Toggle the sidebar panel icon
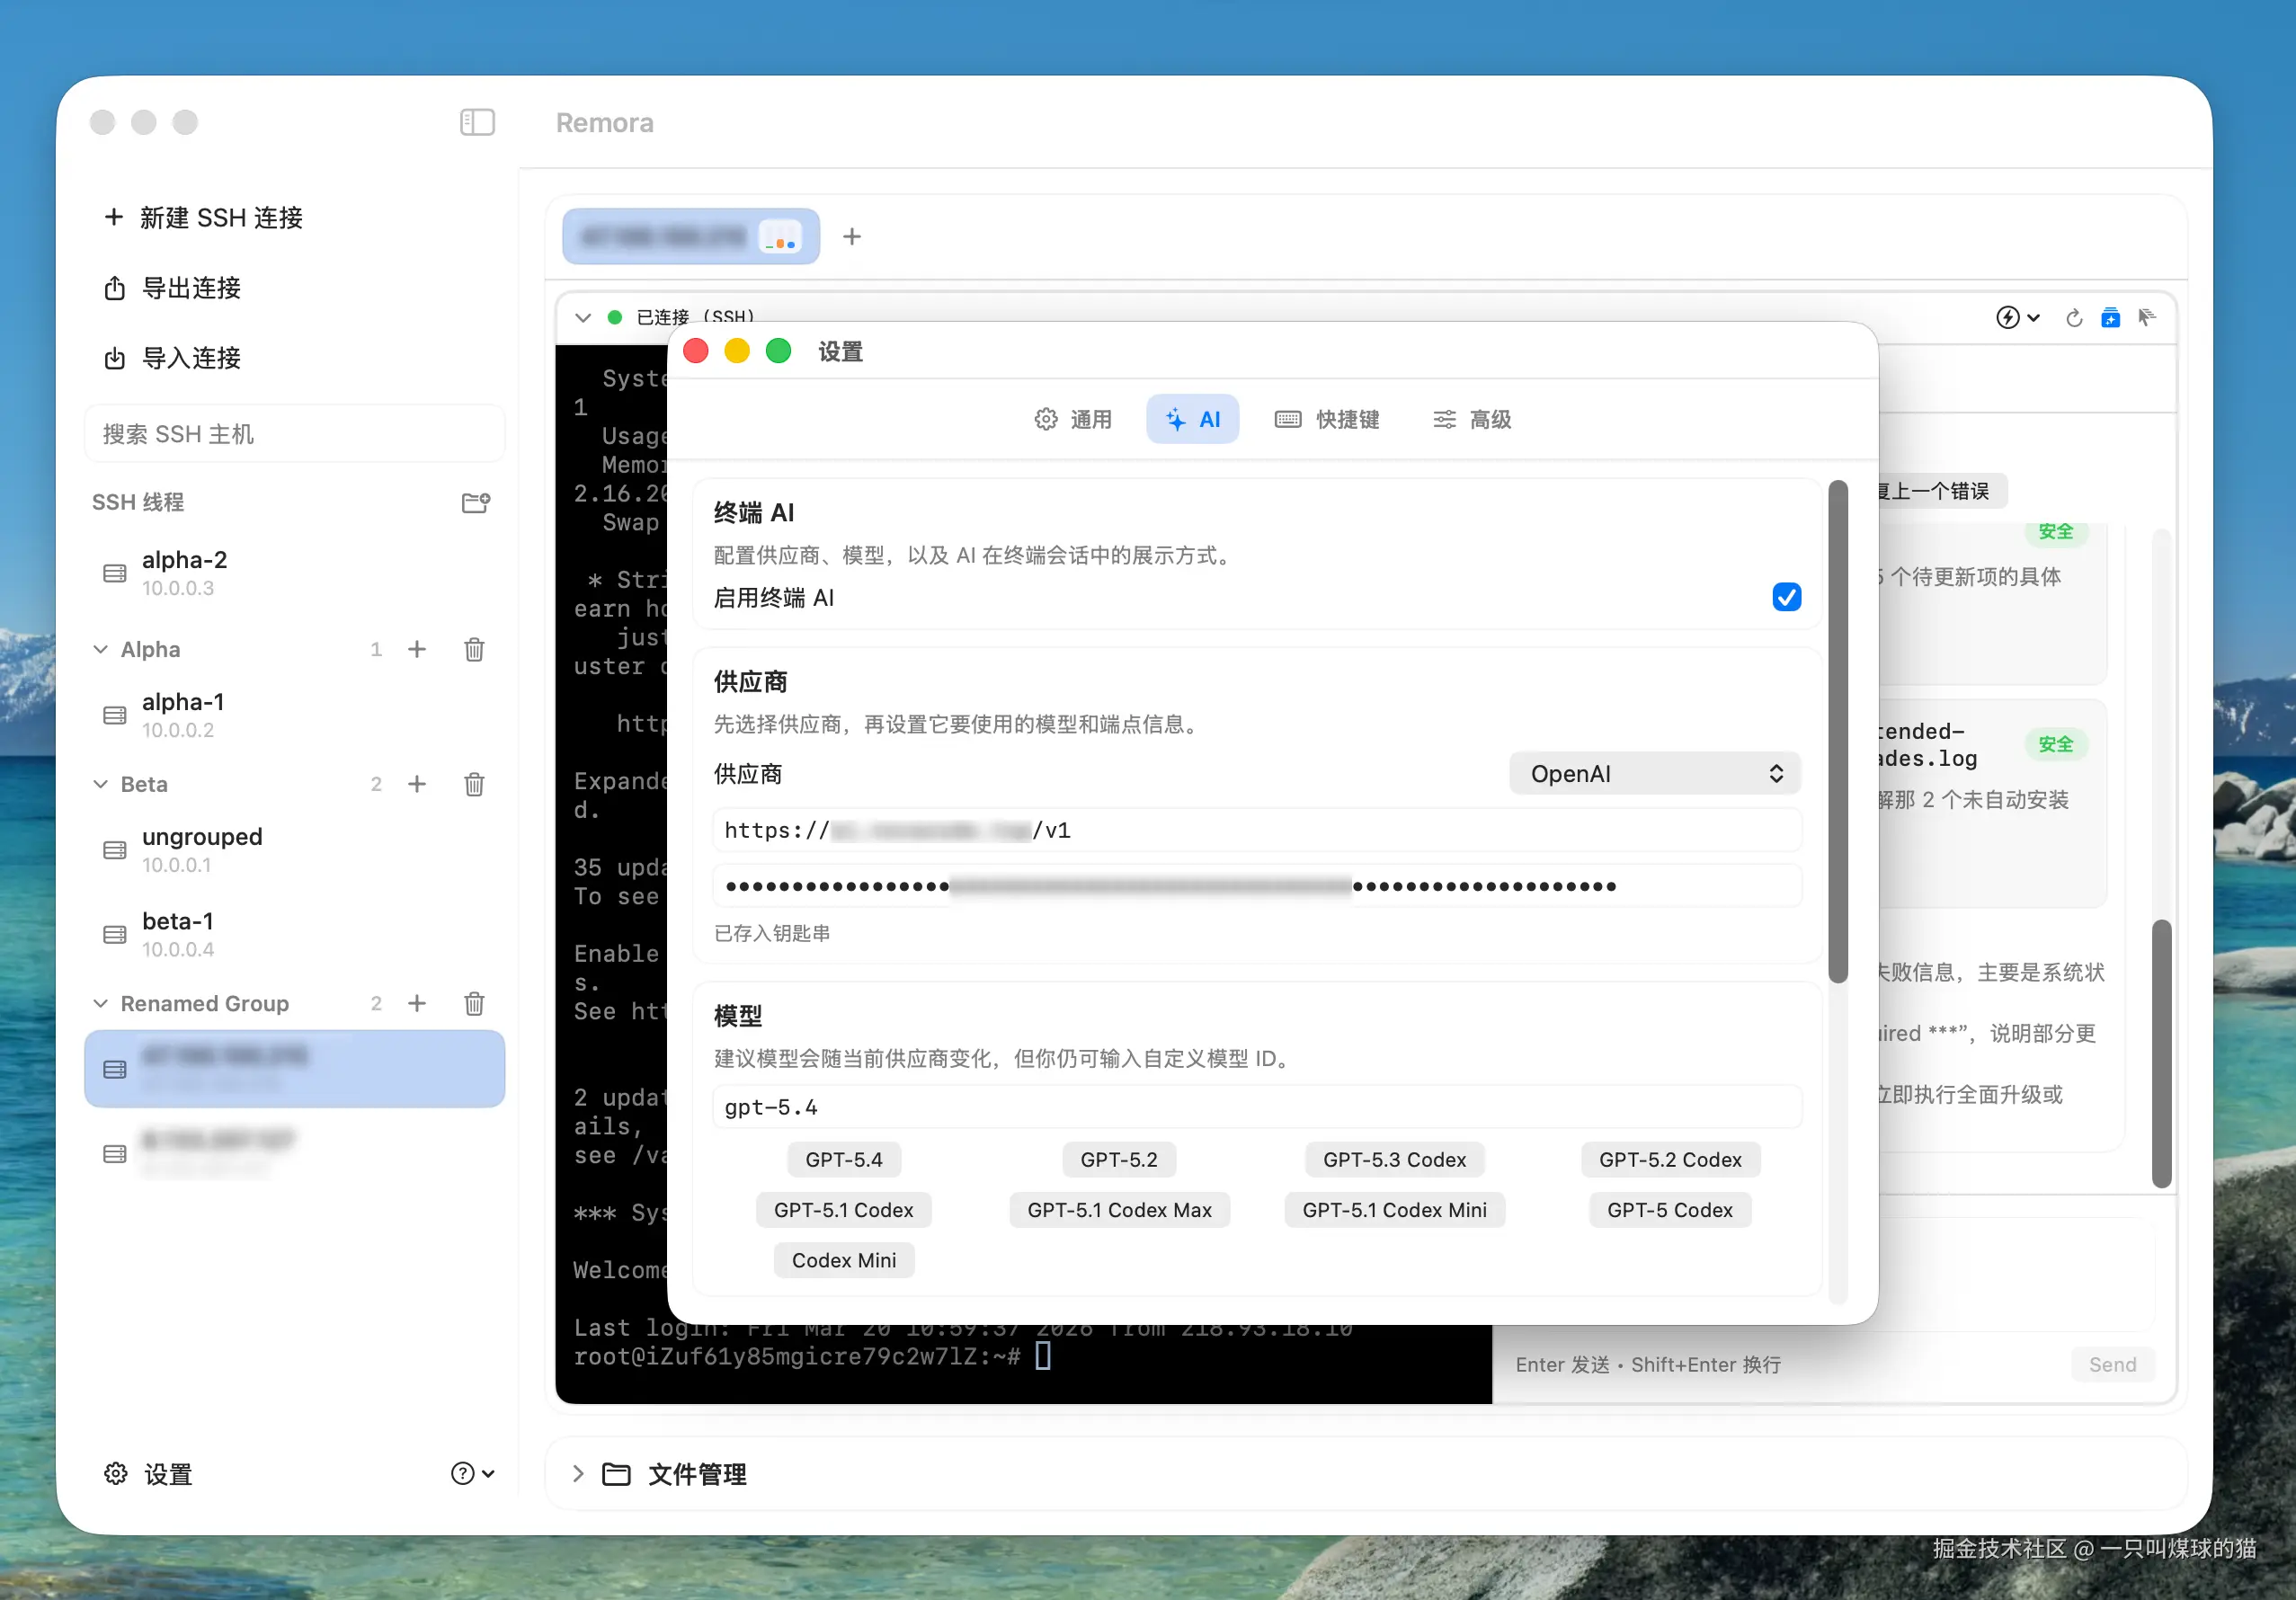 pos(477,122)
